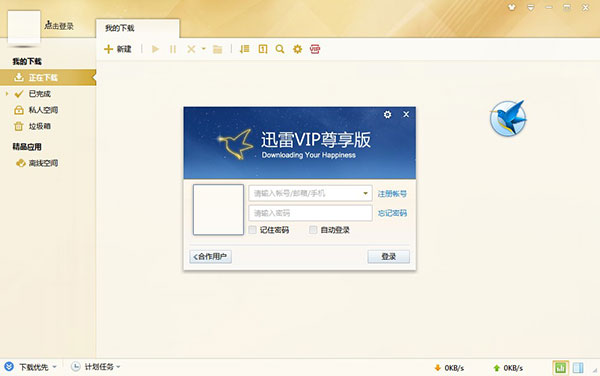
Task: Open the main menu icon in the title bar
Action: pos(530,7)
